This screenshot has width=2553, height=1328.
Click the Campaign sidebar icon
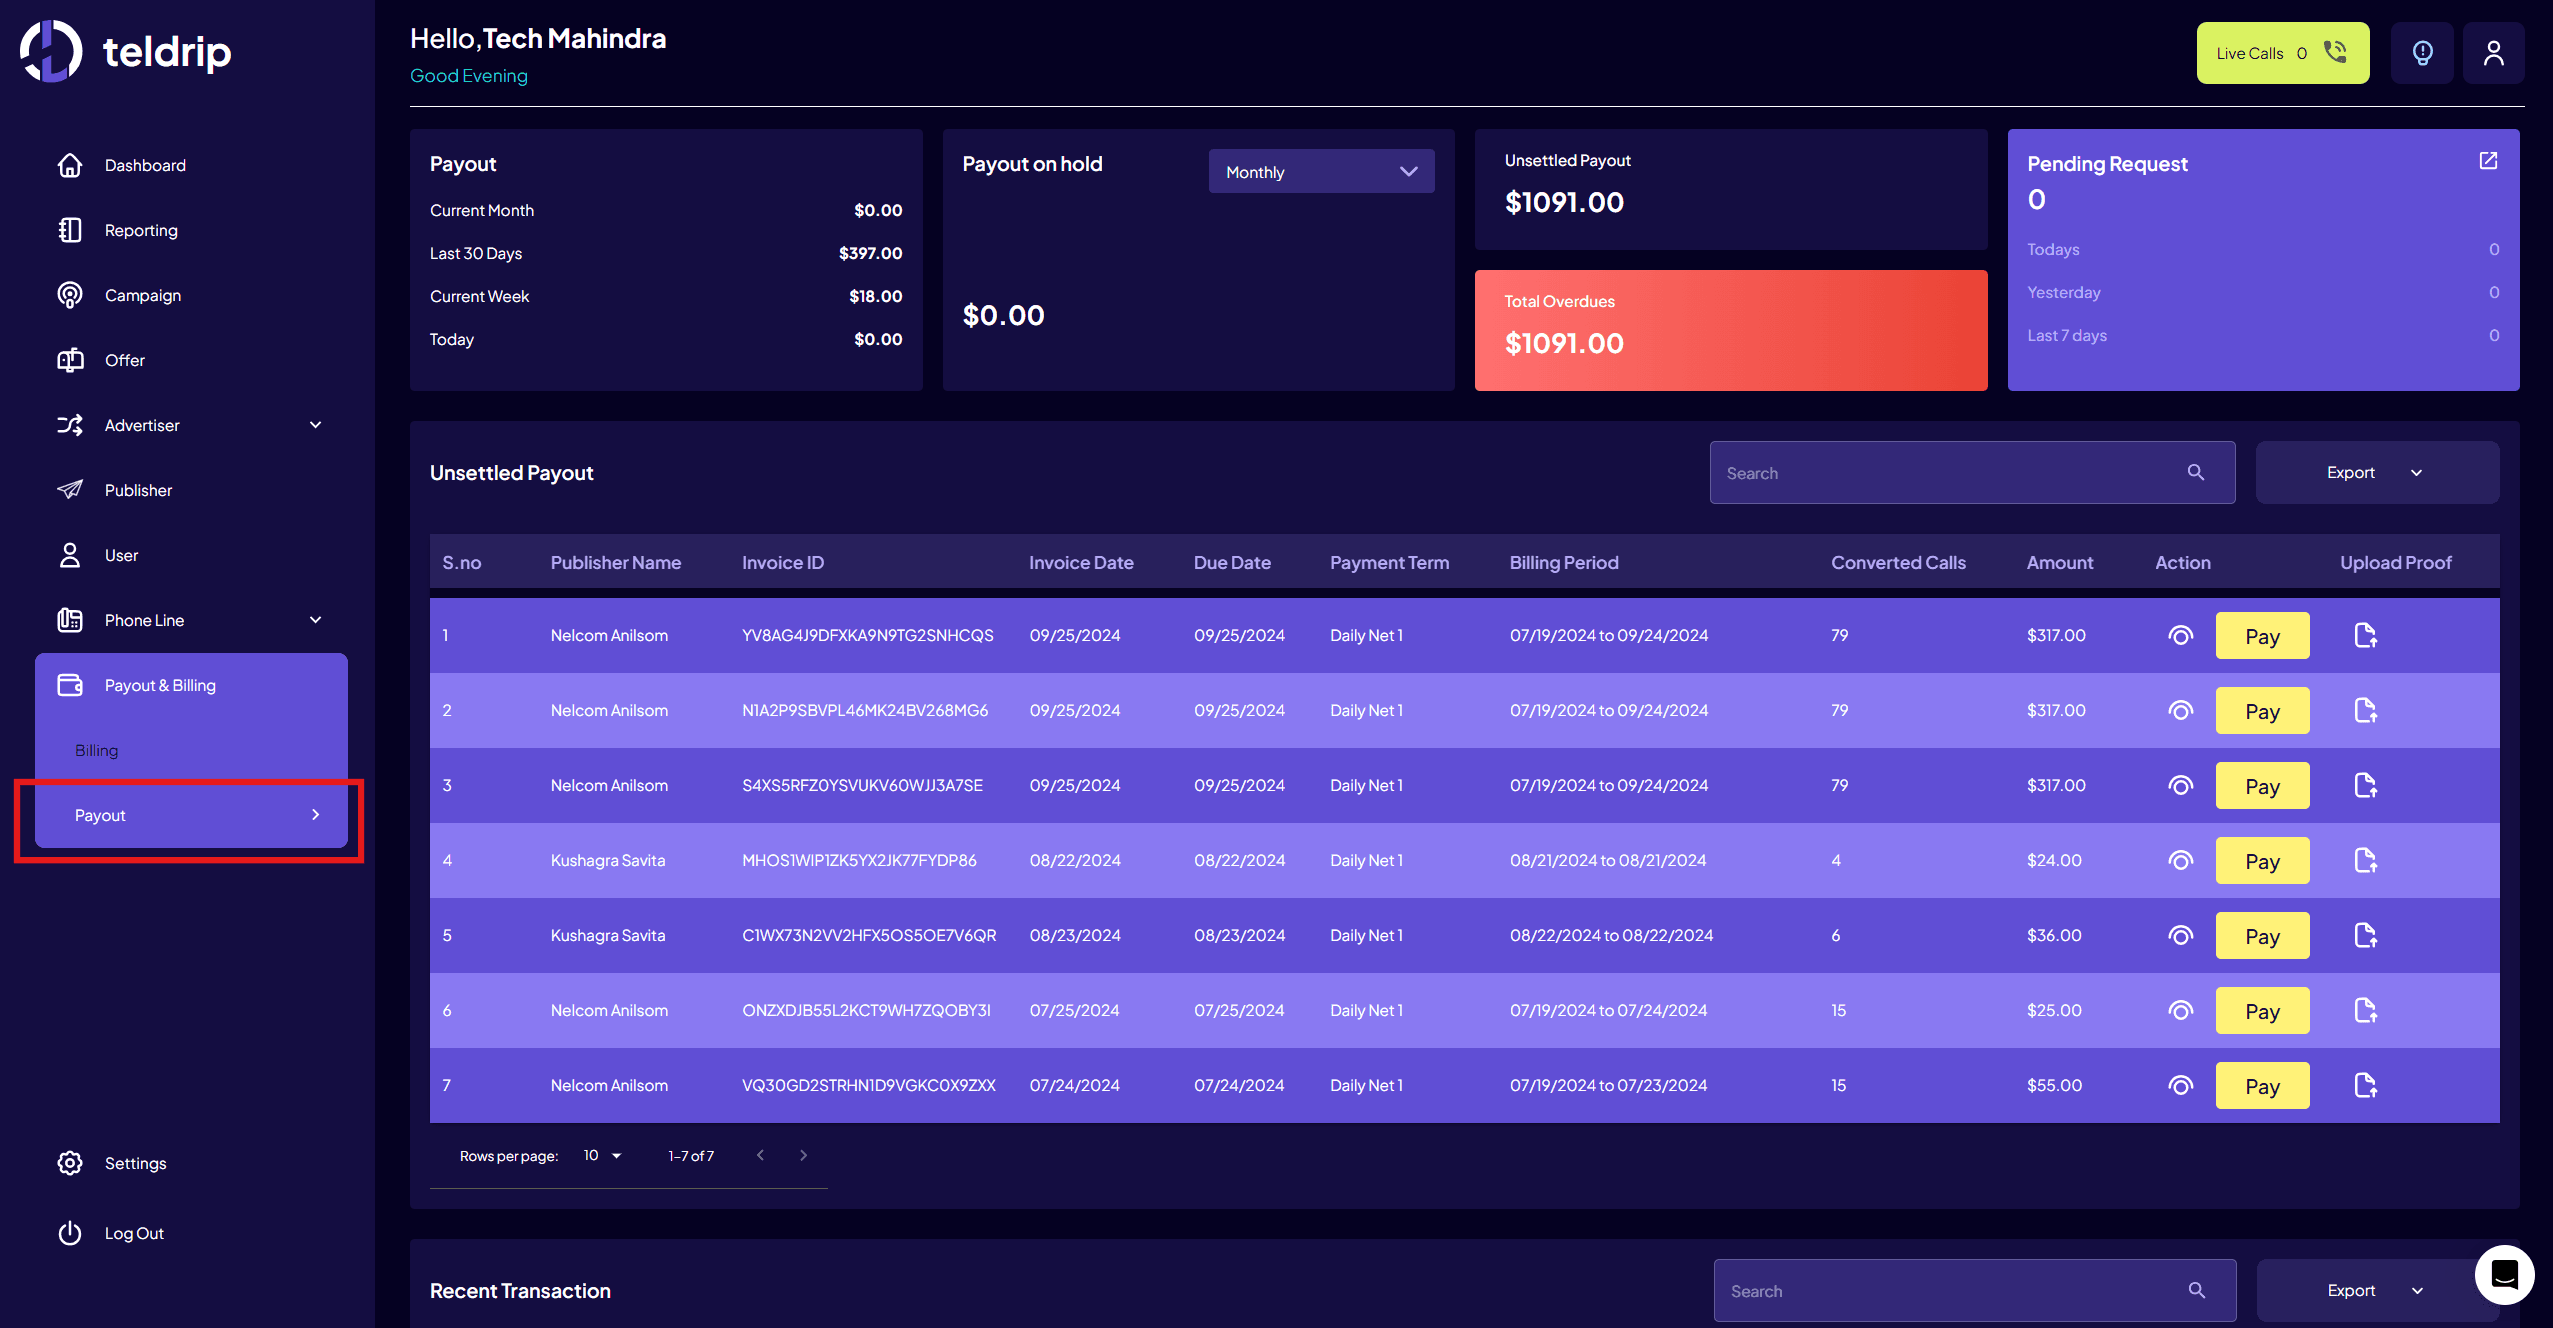tap(69, 294)
